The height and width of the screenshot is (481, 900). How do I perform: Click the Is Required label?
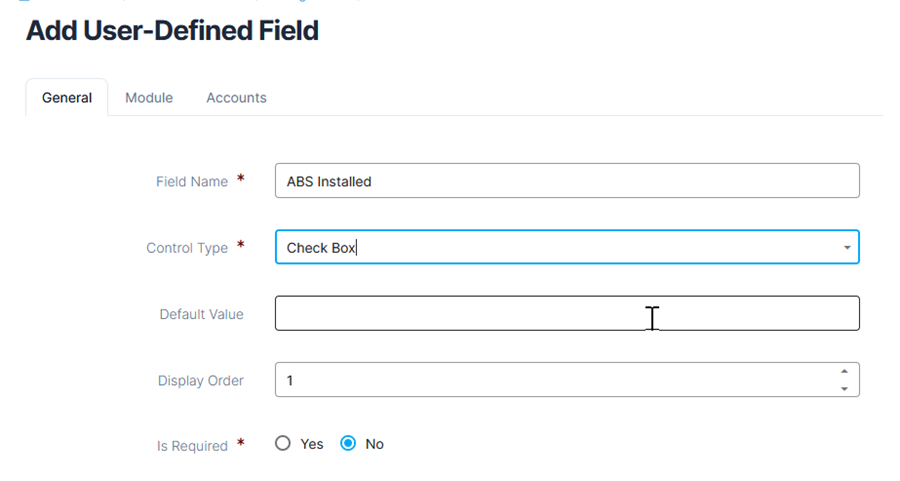pyautogui.click(x=192, y=446)
